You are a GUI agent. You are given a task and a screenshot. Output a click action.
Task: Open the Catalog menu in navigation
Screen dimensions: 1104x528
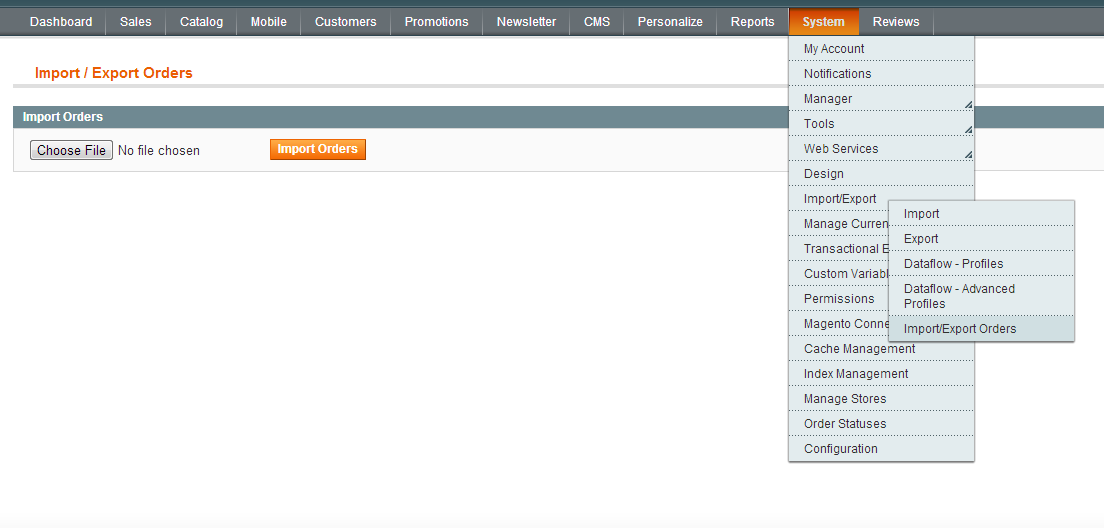[201, 22]
